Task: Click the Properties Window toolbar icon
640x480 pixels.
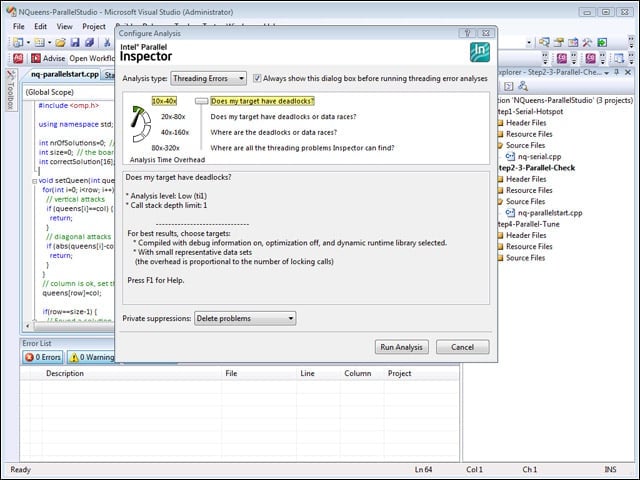Action: tap(558, 42)
